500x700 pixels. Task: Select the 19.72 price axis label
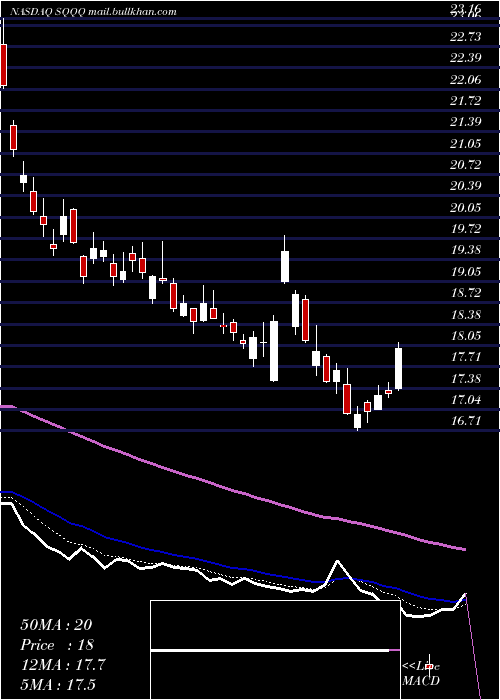click(466, 229)
